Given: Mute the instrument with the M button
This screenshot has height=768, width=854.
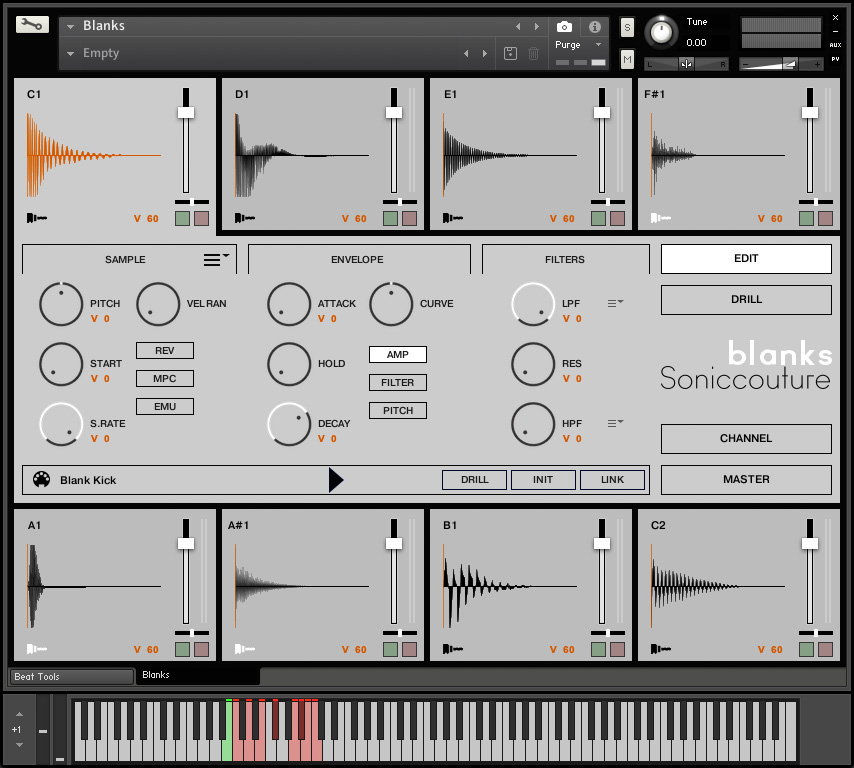Looking at the screenshot, I should (x=627, y=60).
